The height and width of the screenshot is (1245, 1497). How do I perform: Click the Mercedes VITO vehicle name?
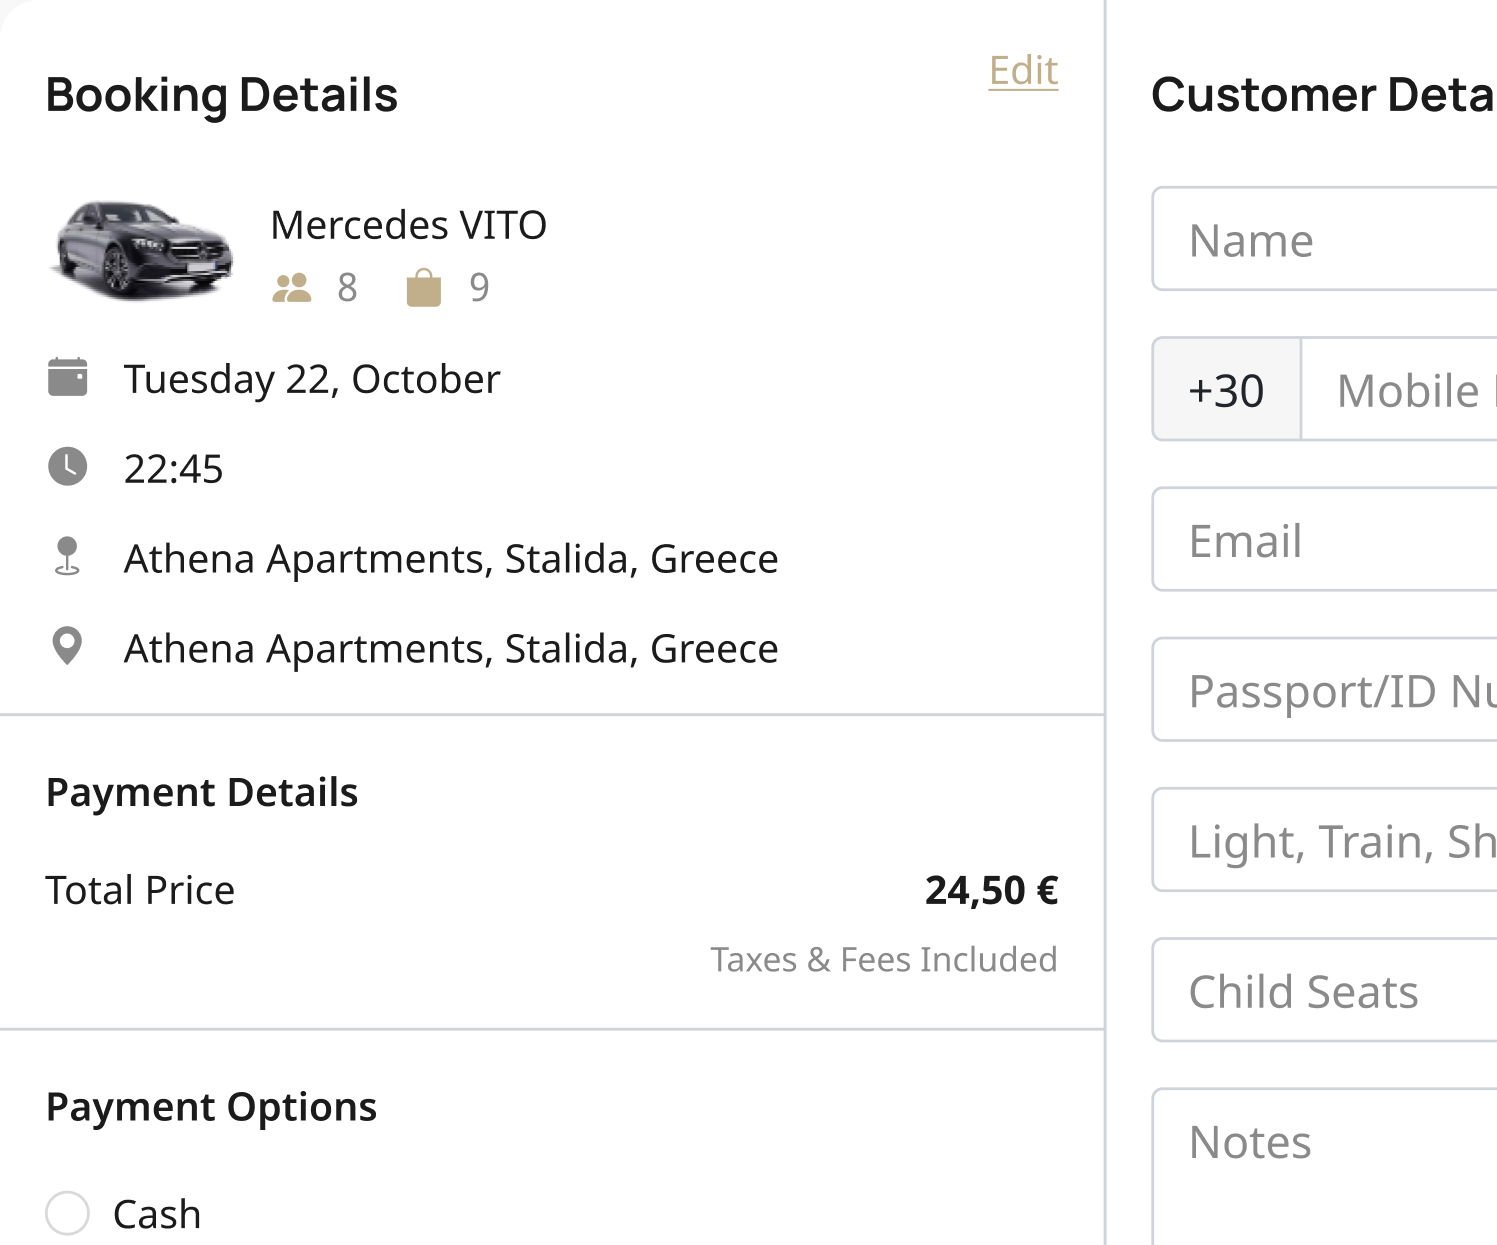(x=409, y=225)
